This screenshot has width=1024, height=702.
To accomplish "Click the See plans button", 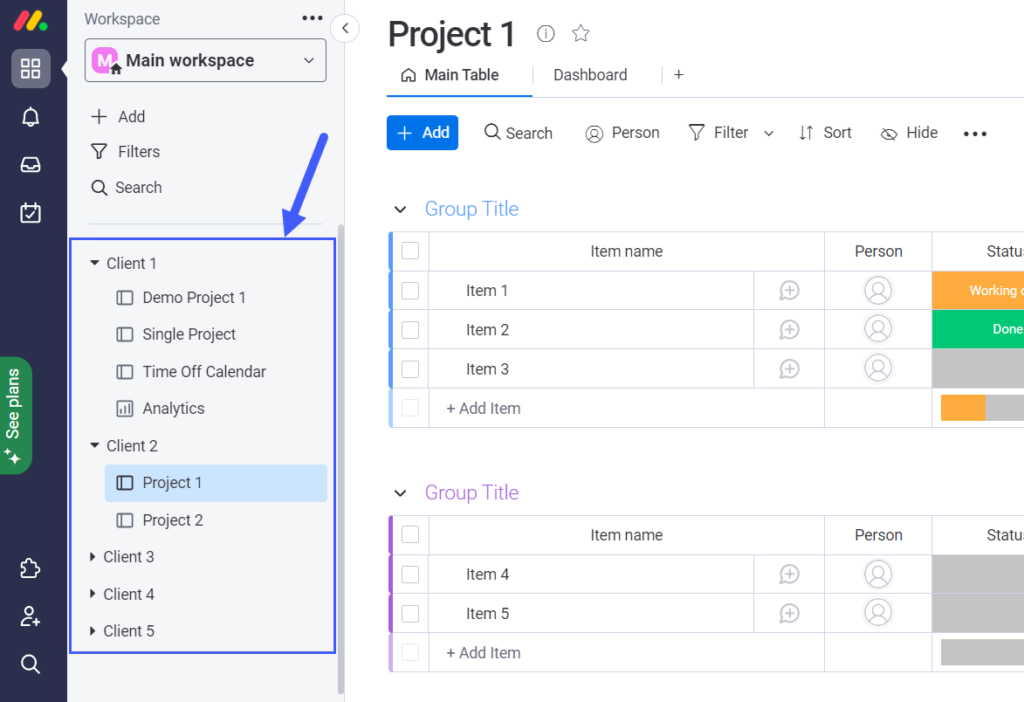I will [15, 415].
